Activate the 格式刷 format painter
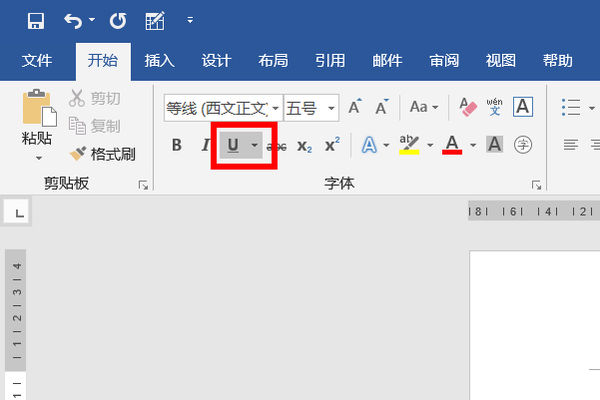The image size is (600, 400). coord(103,154)
